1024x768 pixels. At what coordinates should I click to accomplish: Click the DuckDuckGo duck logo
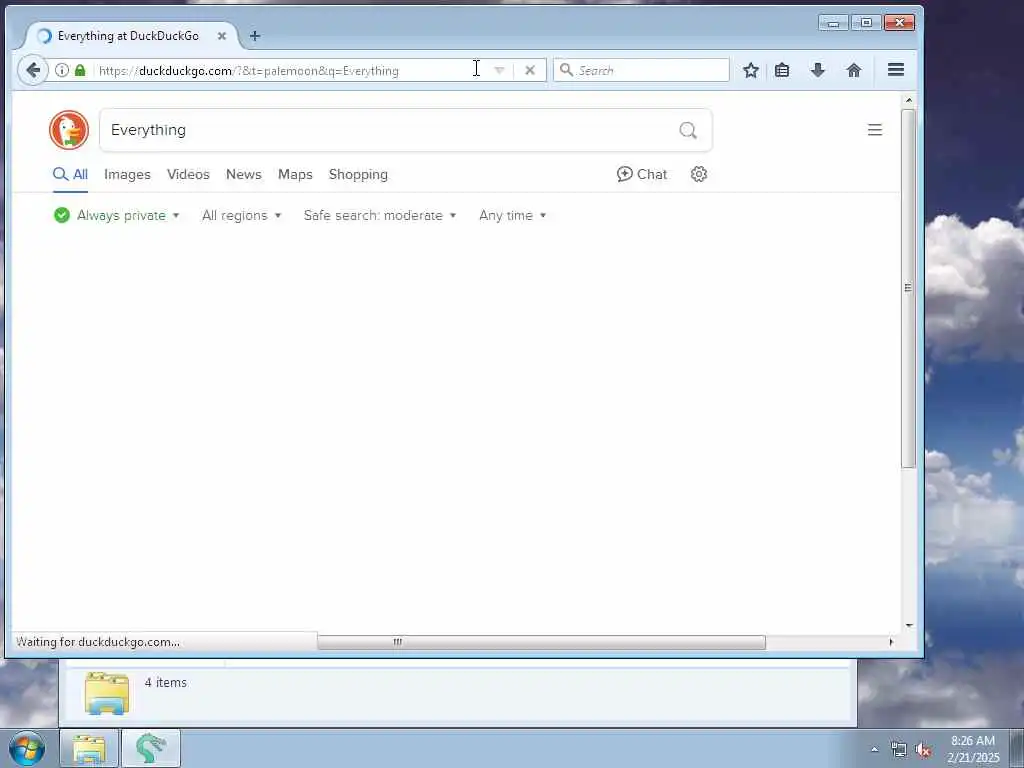point(69,130)
